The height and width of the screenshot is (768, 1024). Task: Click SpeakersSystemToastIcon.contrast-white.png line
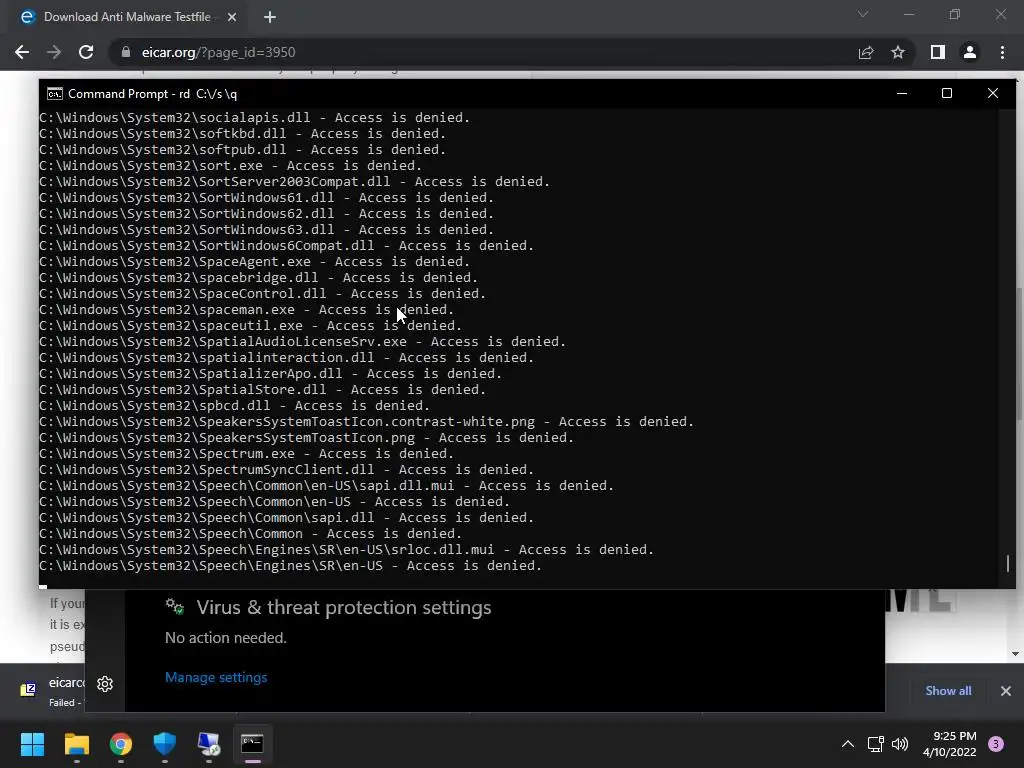point(366,422)
